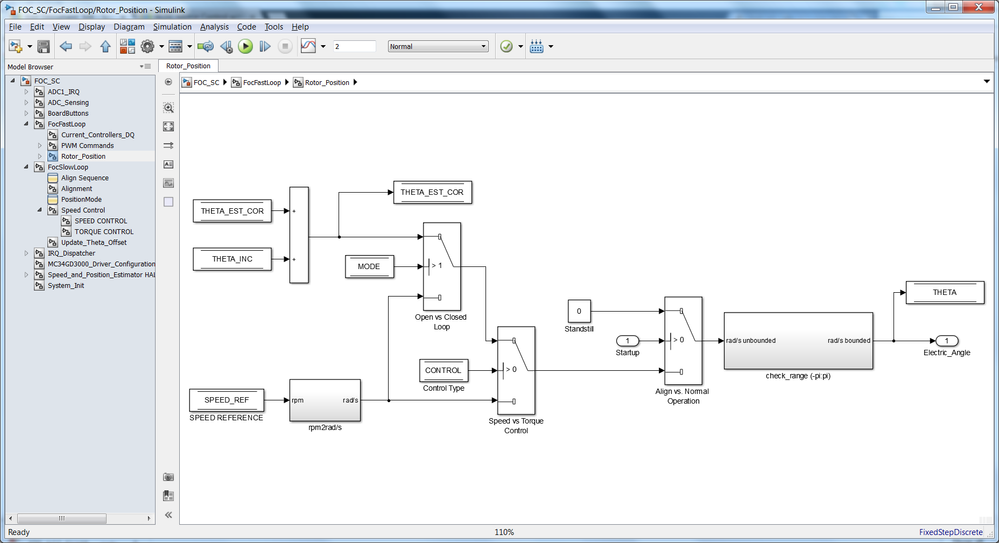
Task: Open breadcrumb history dropdown at far right
Action: coord(987,82)
